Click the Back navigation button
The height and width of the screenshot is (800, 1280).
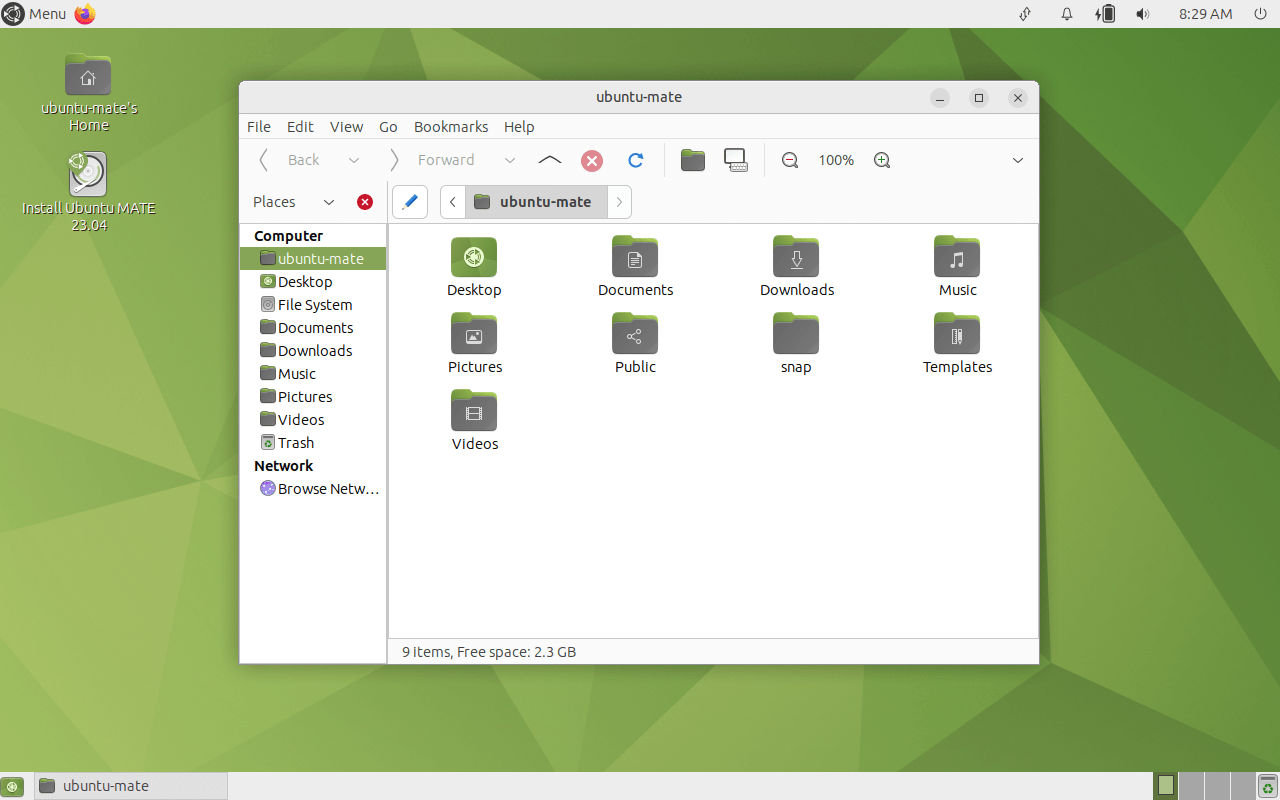coord(291,160)
